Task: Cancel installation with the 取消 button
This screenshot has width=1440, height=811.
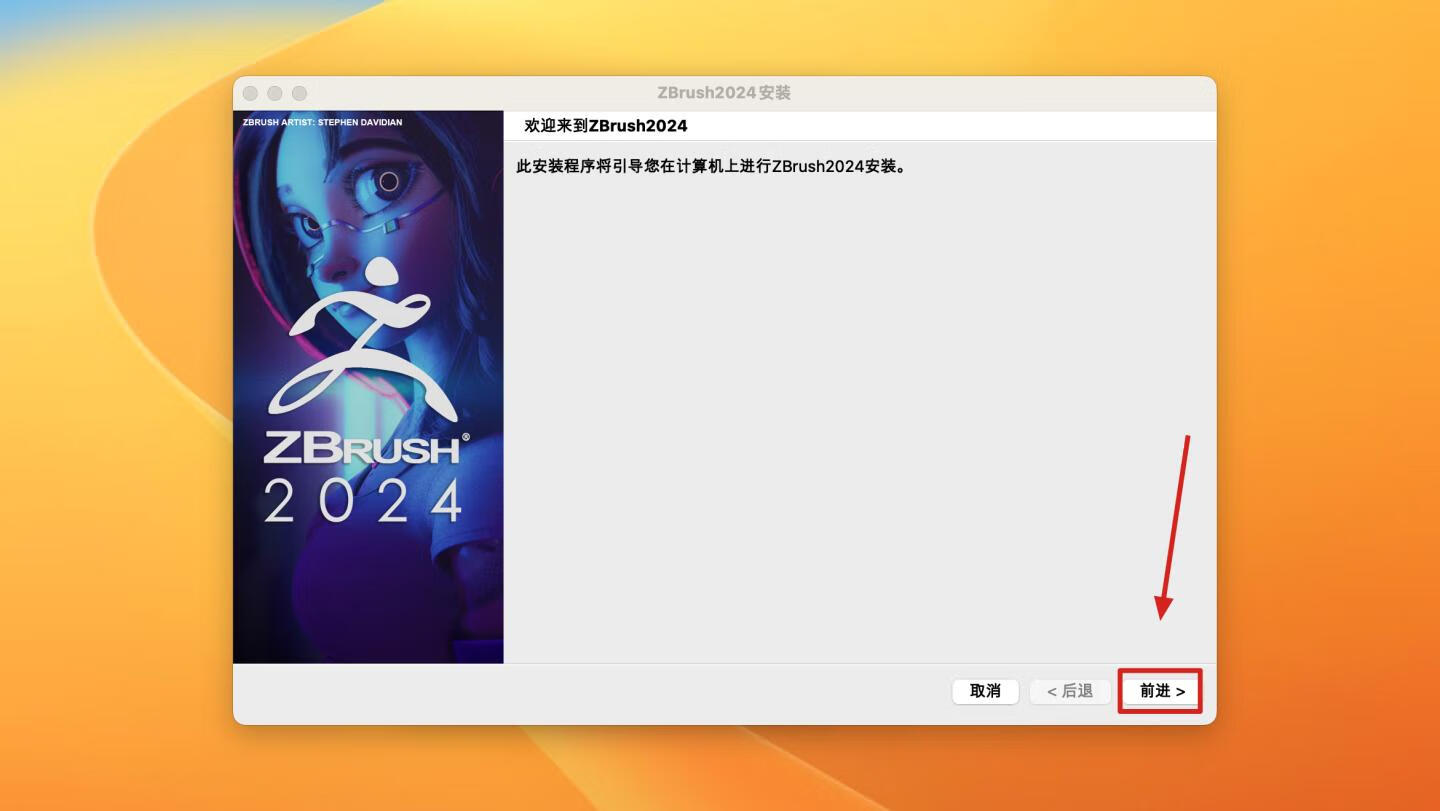Action: [x=985, y=691]
